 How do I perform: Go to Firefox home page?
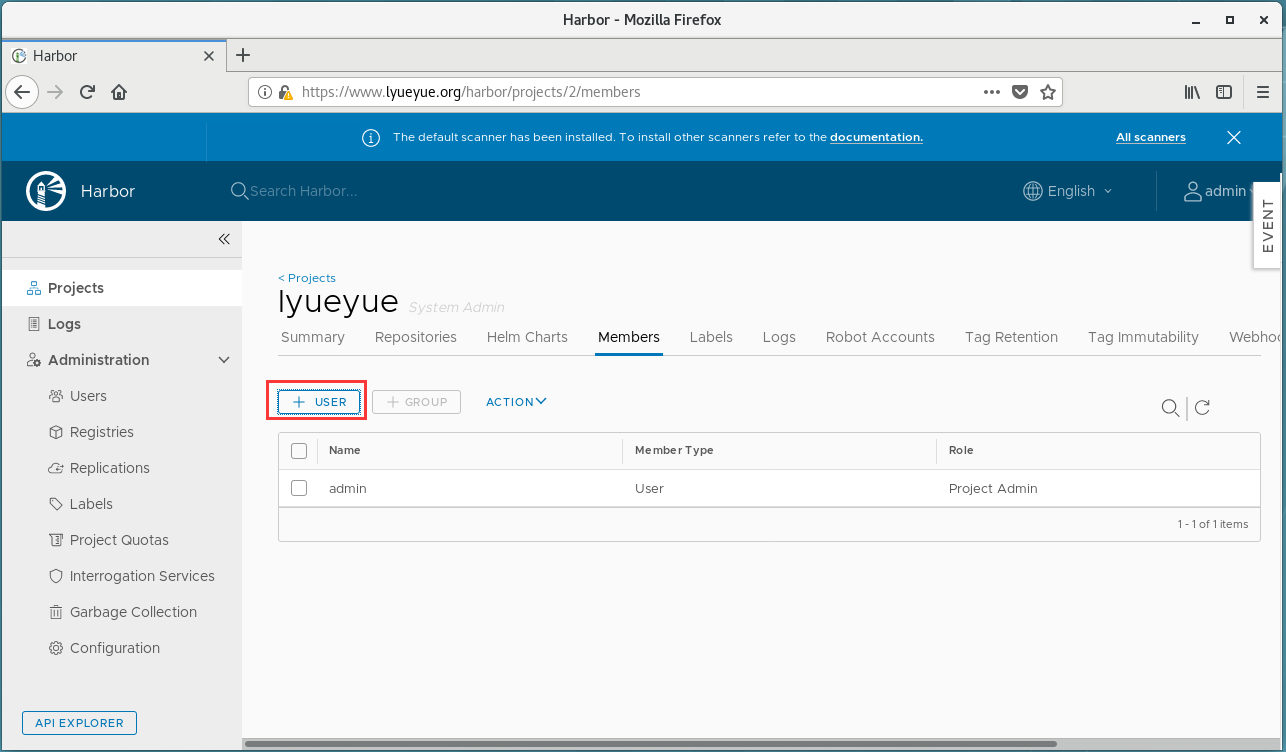click(119, 92)
